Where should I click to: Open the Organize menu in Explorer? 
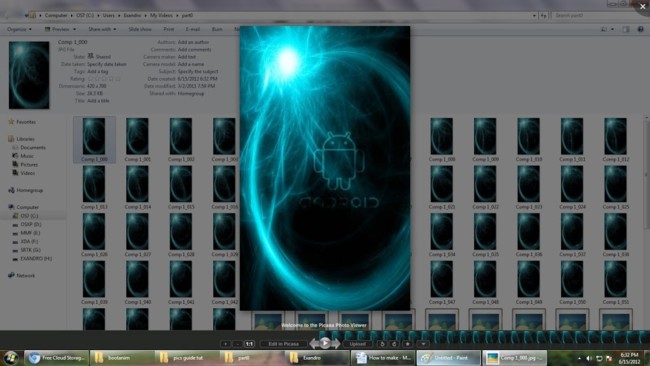point(19,29)
